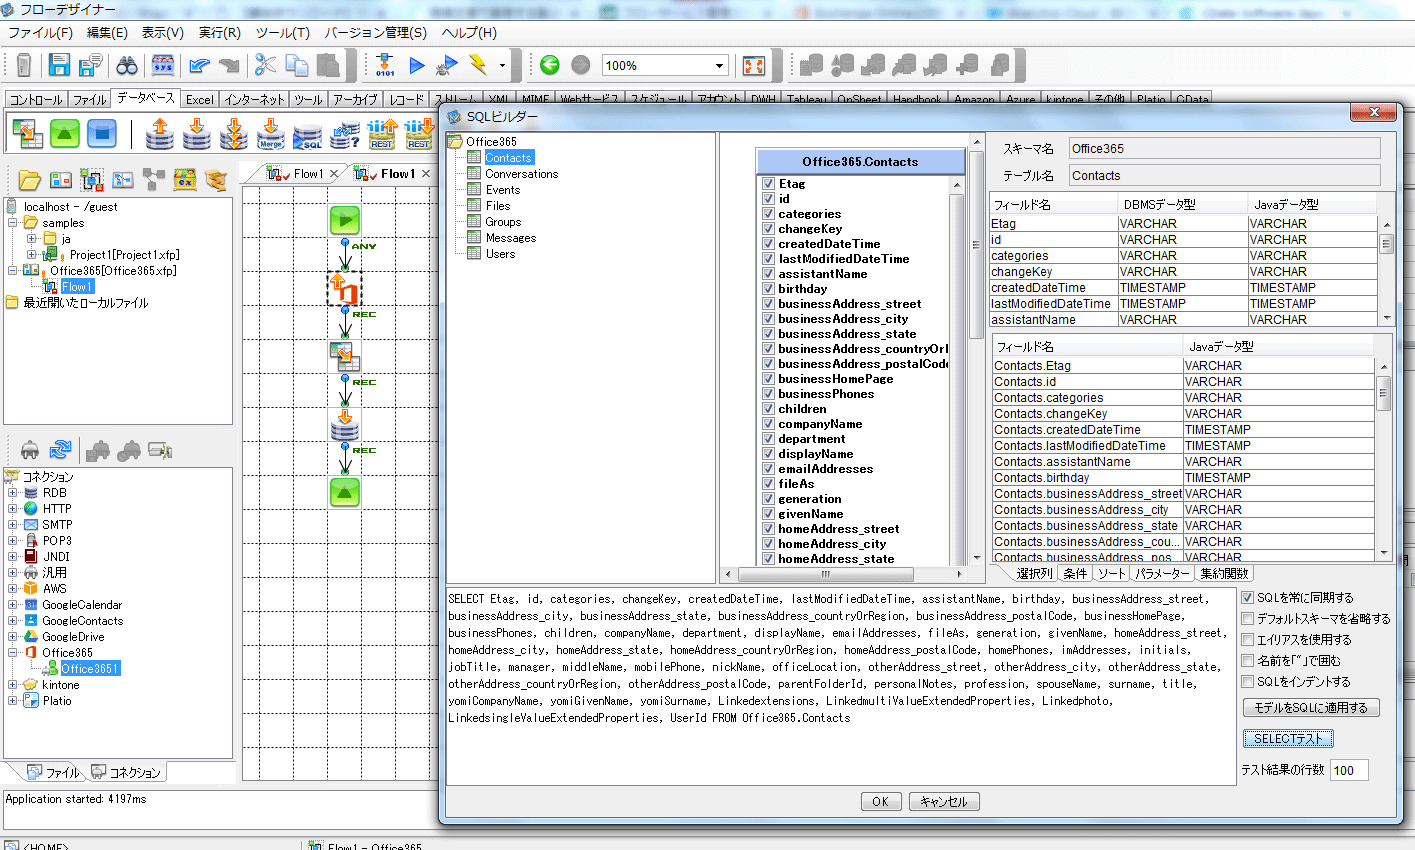Click the Office365 node icon on Flow1 canvas
This screenshot has width=1415, height=850.
pos(345,289)
